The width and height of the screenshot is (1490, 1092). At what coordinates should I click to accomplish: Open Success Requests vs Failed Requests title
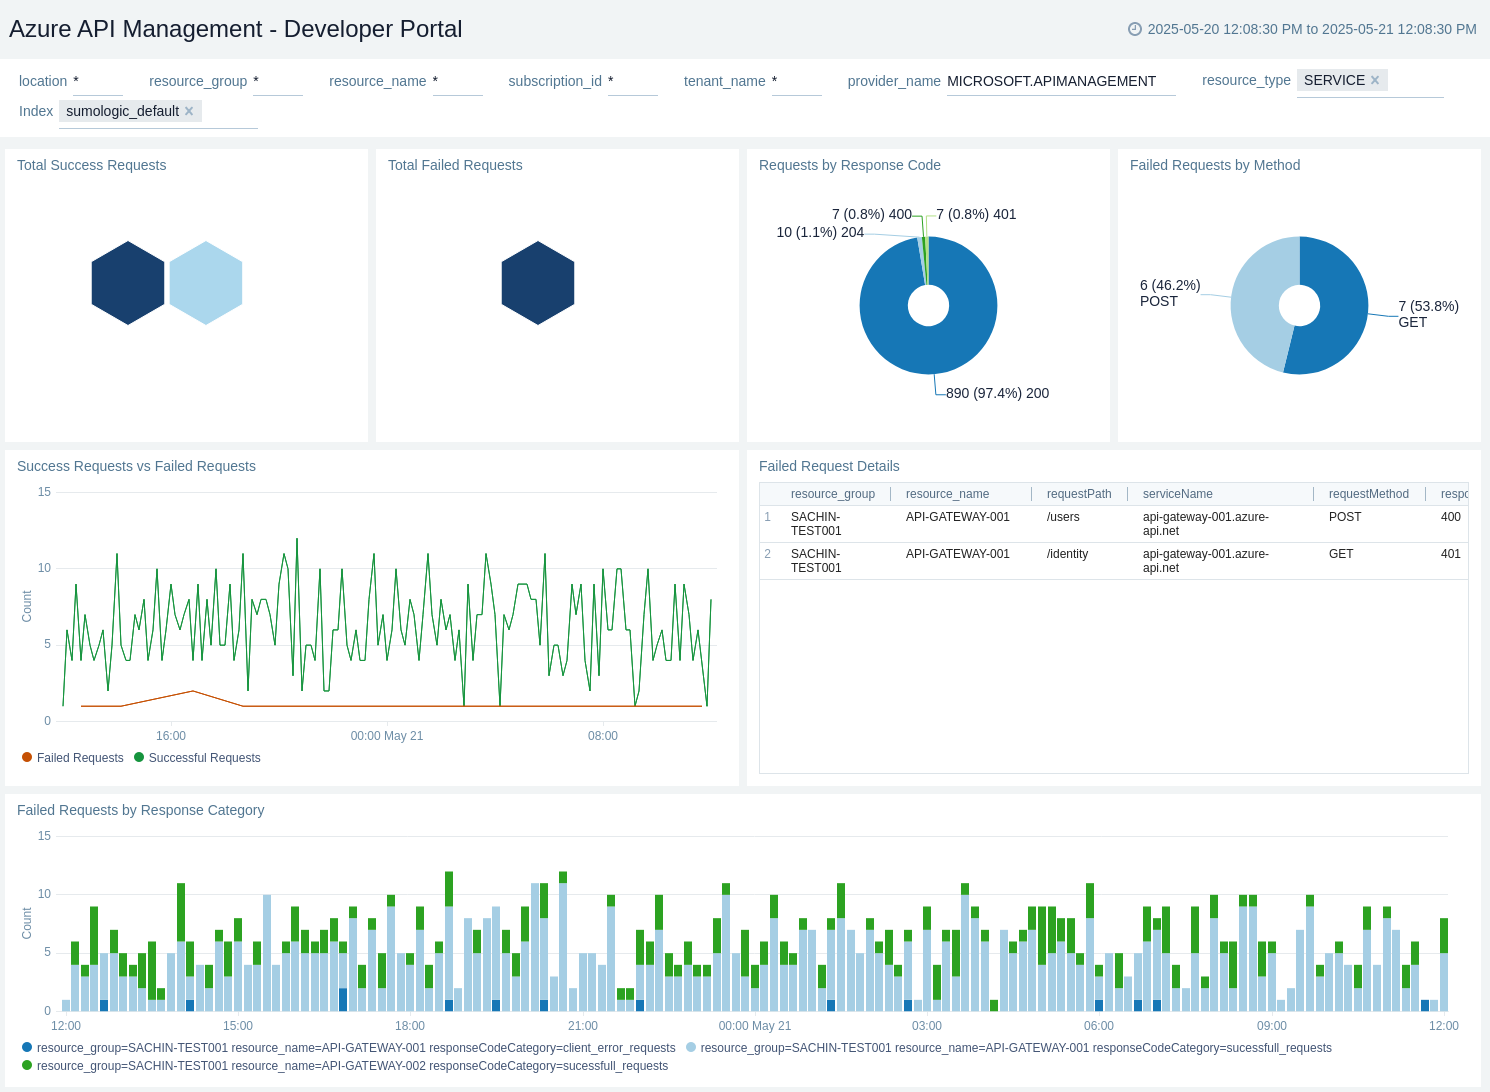click(136, 466)
